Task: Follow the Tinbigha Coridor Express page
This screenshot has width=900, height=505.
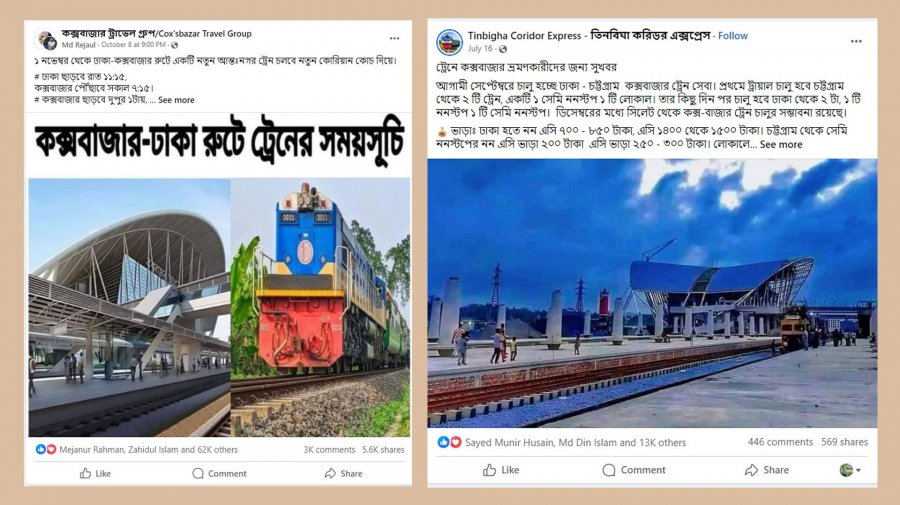Action: pos(733,36)
